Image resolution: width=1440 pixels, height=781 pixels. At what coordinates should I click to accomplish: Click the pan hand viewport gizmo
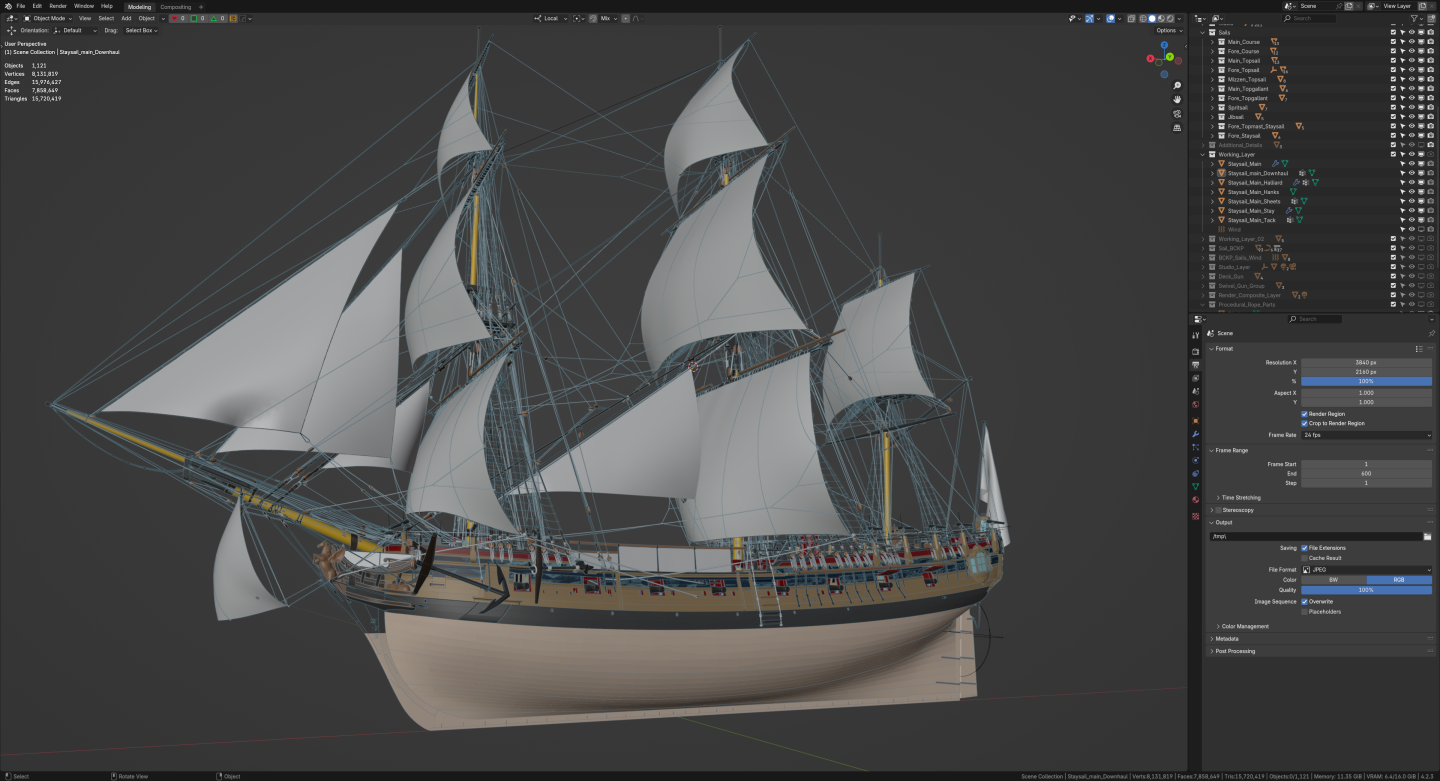click(1178, 99)
